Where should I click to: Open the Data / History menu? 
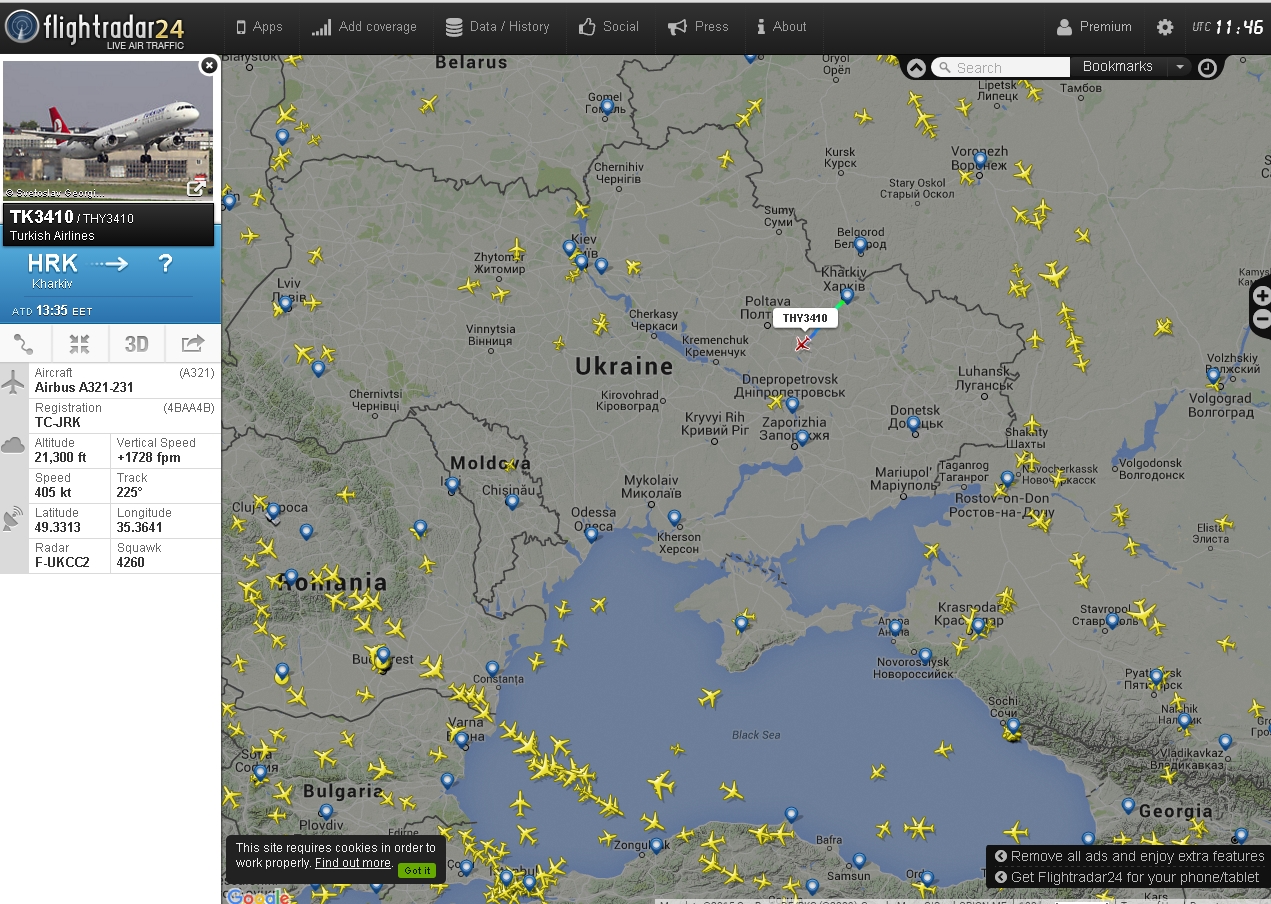(498, 27)
